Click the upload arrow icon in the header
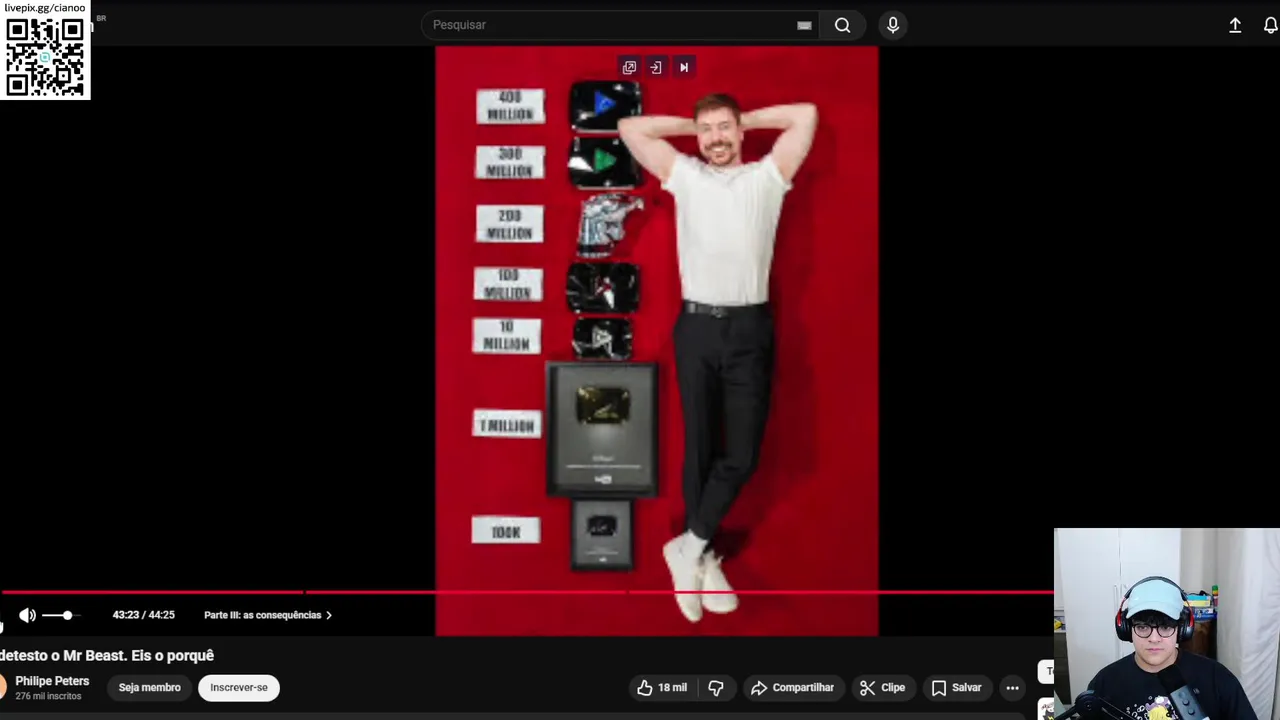 coord(1235,26)
